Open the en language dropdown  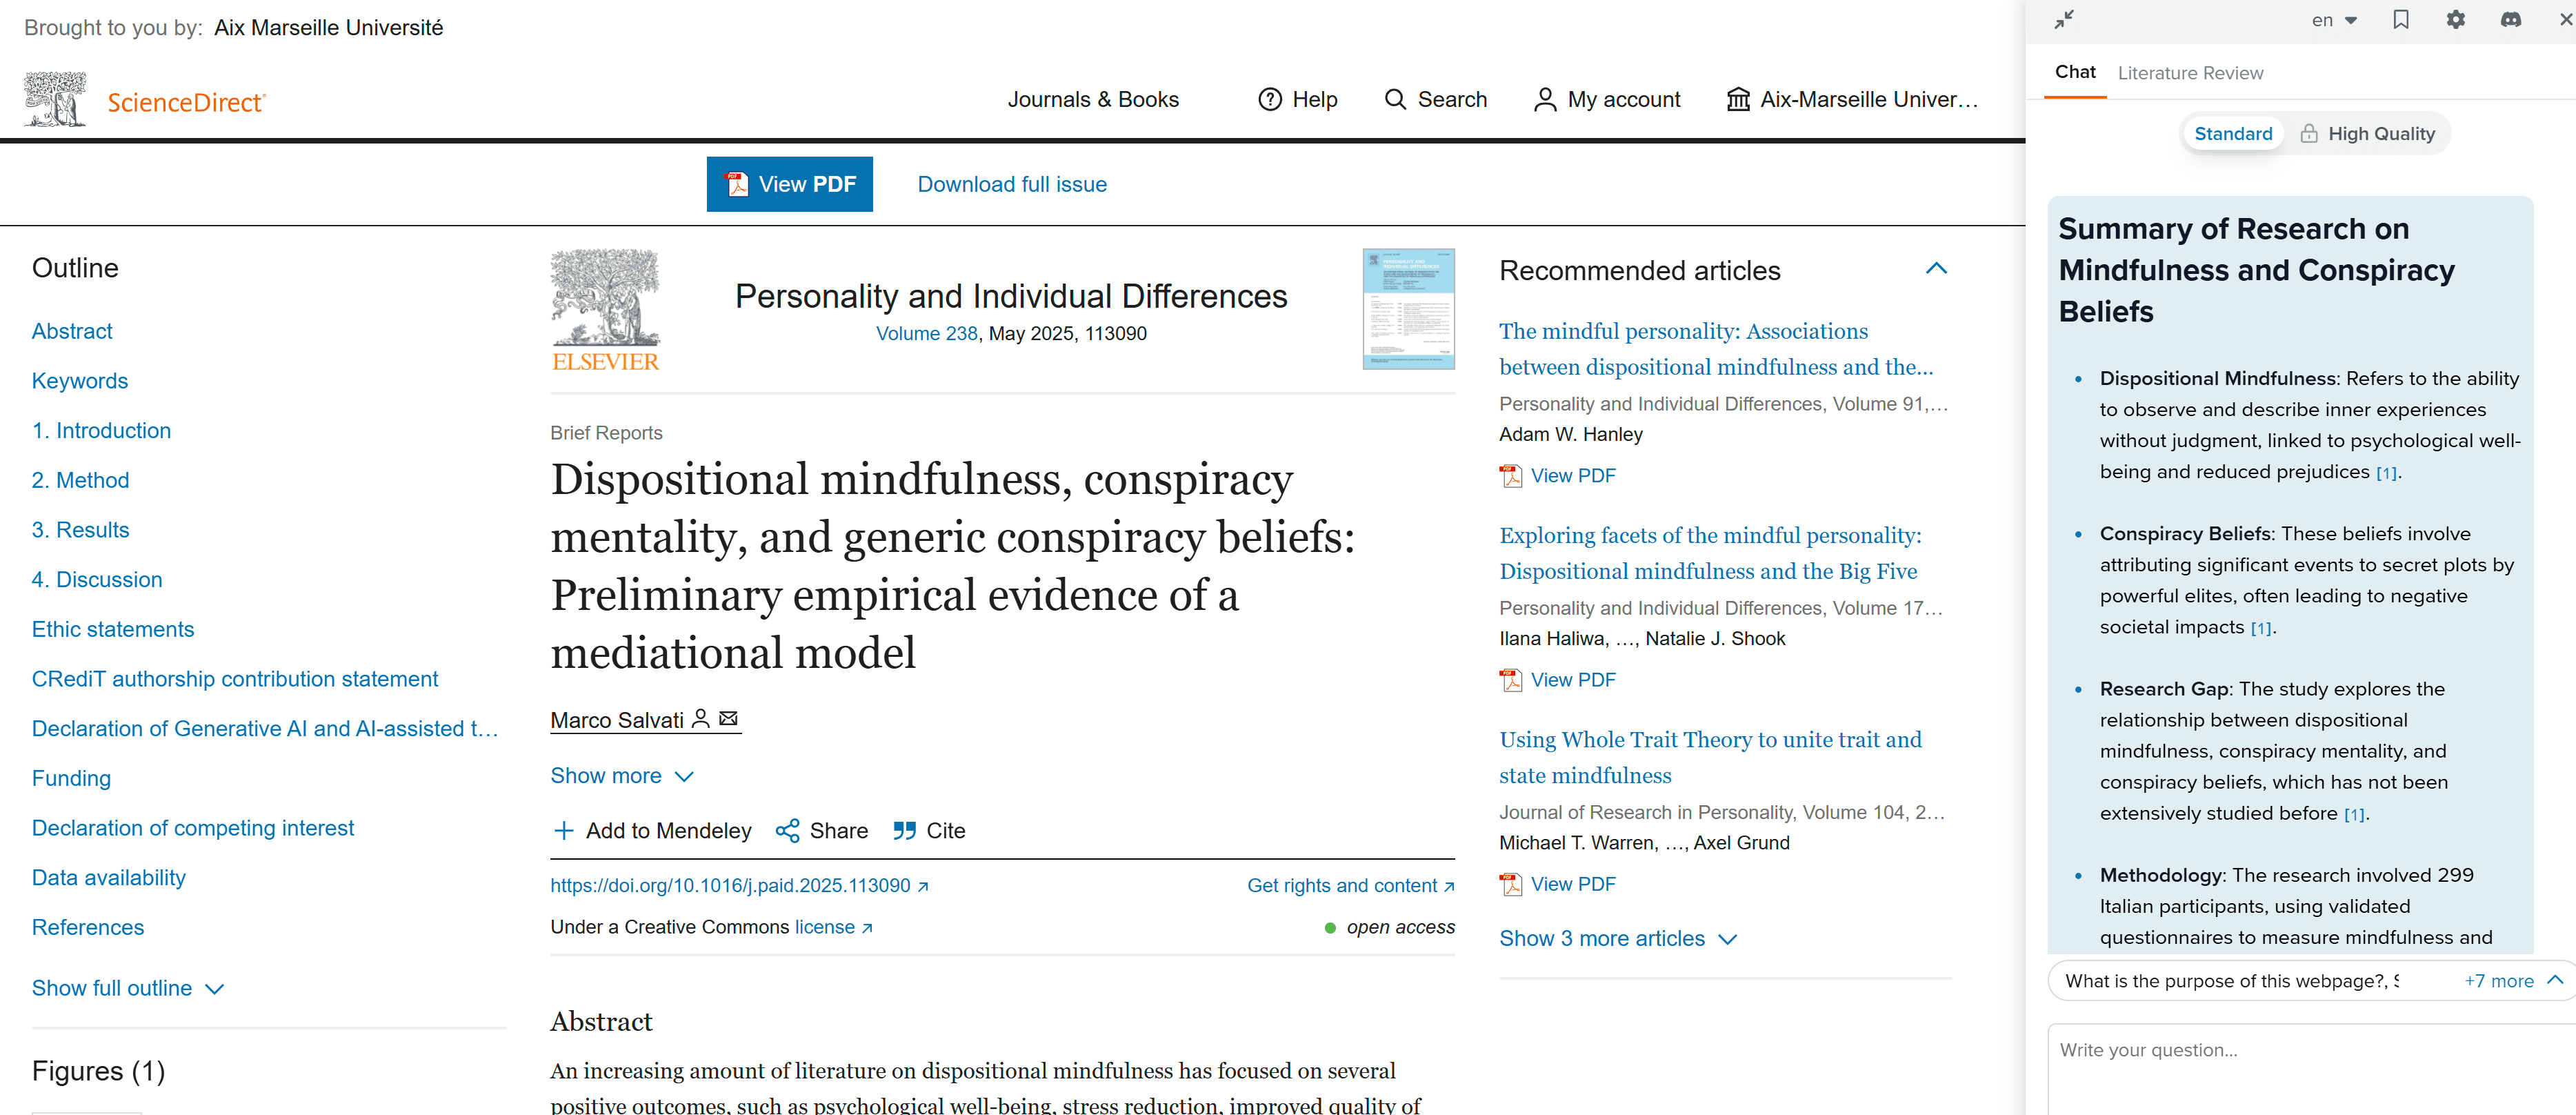(x=2334, y=20)
